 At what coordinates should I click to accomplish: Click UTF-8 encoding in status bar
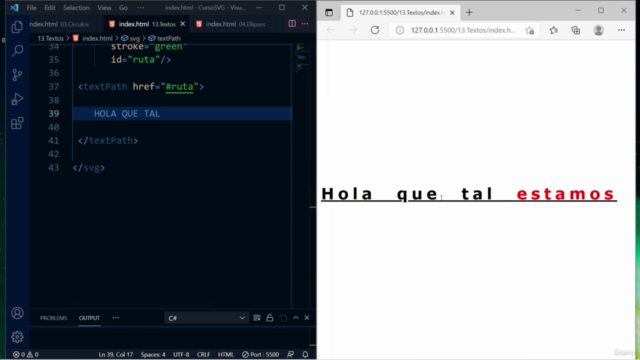(181, 354)
